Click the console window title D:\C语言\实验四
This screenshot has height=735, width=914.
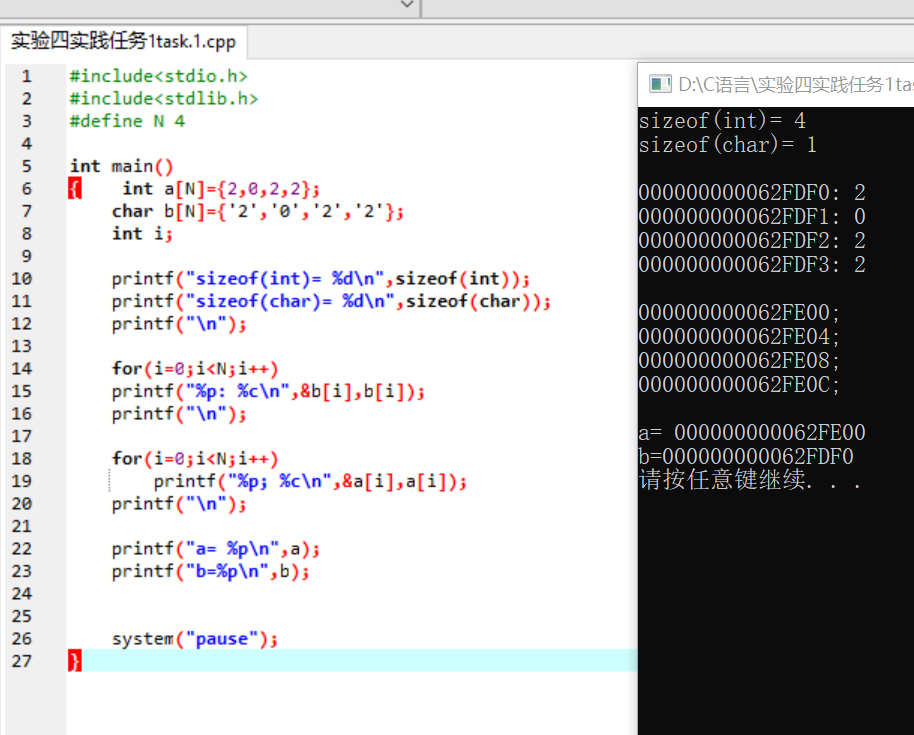pos(795,85)
